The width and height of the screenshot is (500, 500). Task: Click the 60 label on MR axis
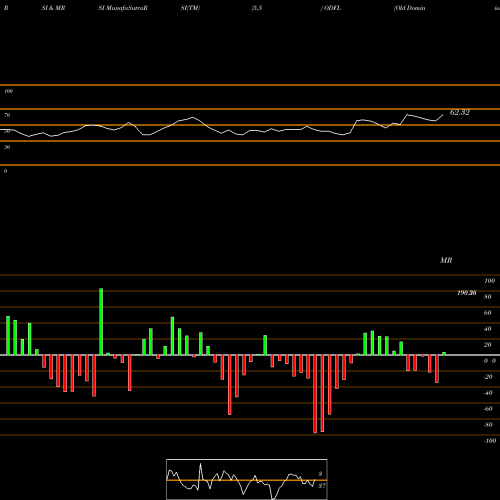click(x=488, y=313)
